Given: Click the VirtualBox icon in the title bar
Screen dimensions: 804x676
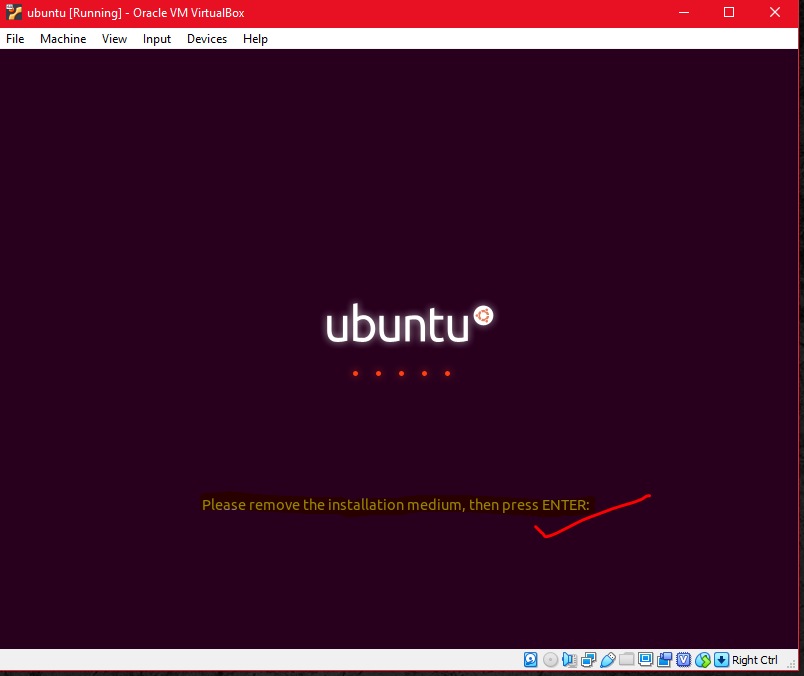Looking at the screenshot, I should (x=12, y=12).
